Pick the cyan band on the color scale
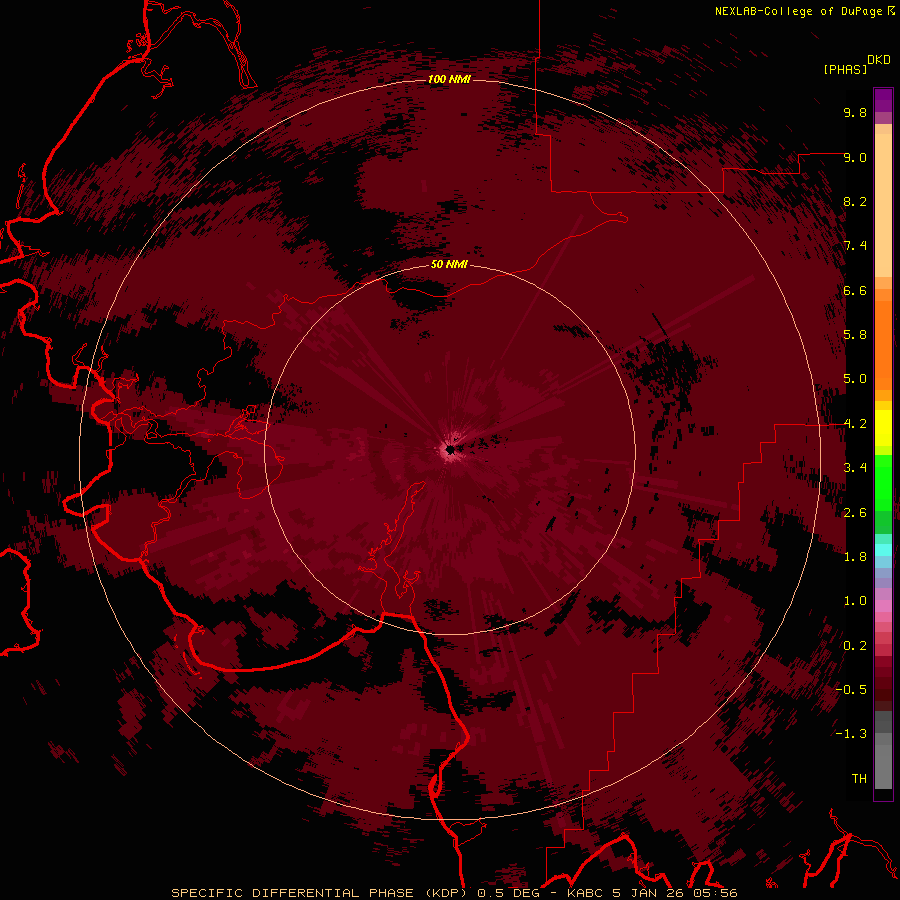900x900 pixels. tap(883, 549)
